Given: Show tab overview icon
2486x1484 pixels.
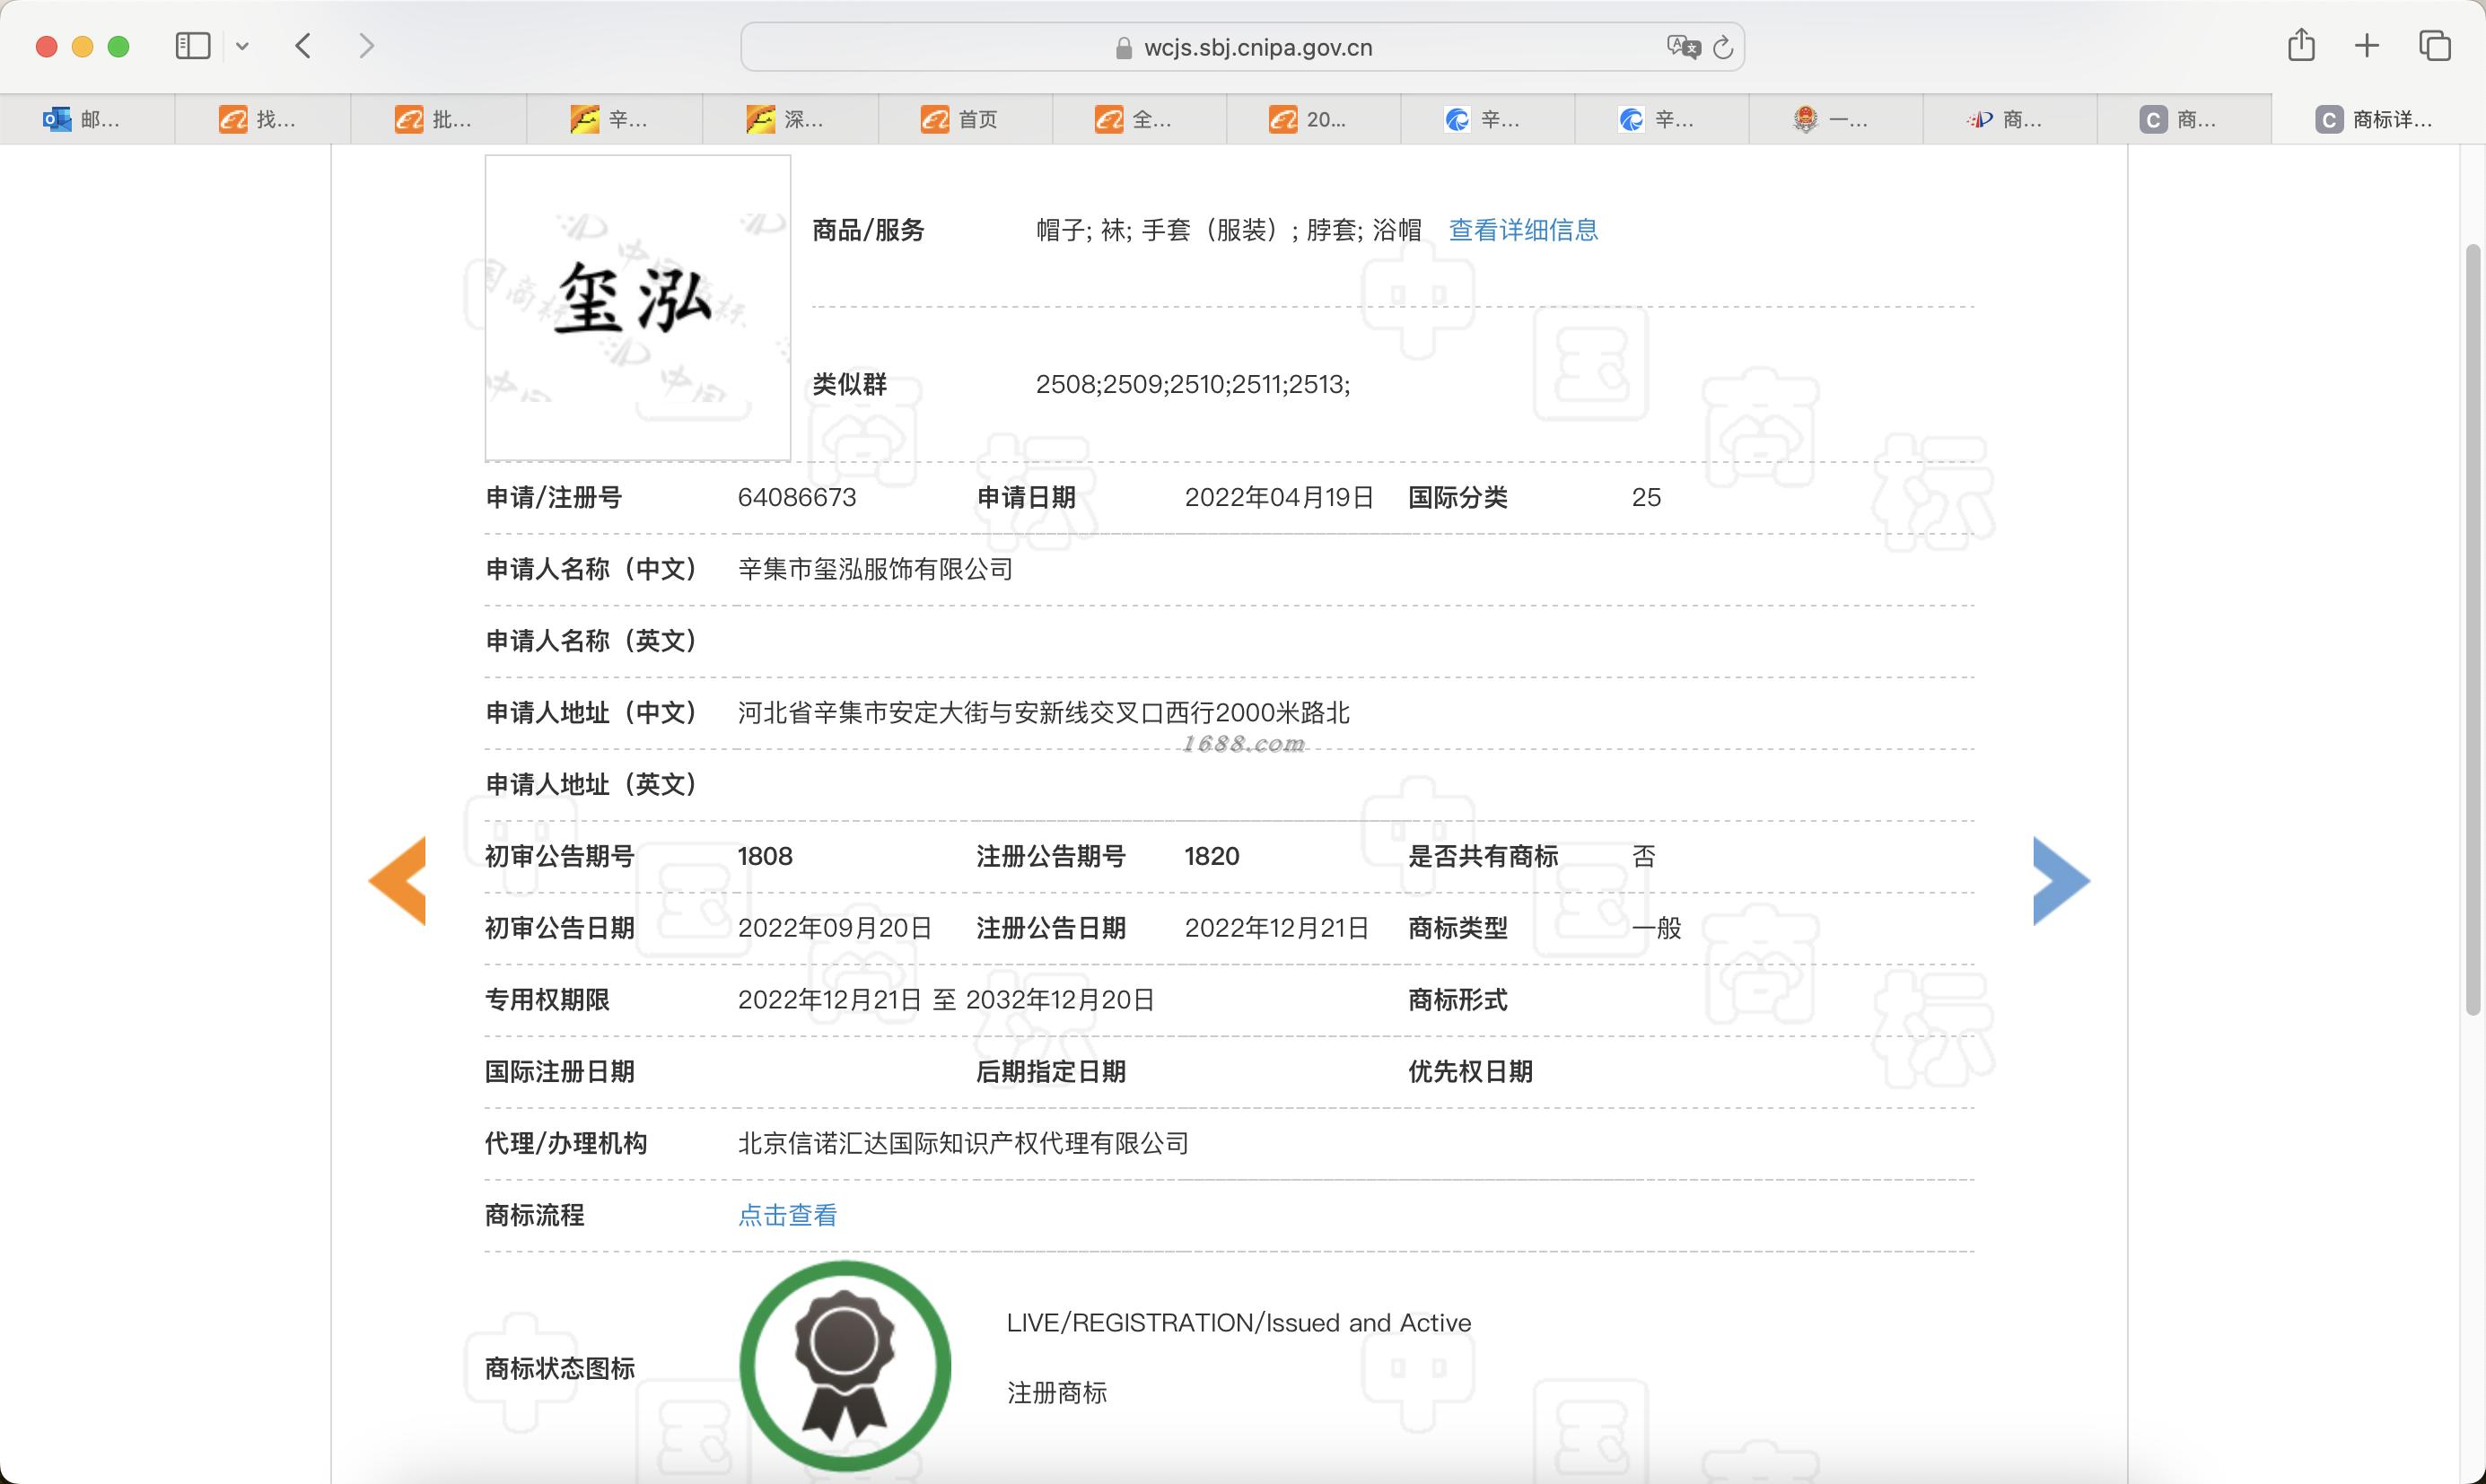Looking at the screenshot, I should click(2434, 46).
